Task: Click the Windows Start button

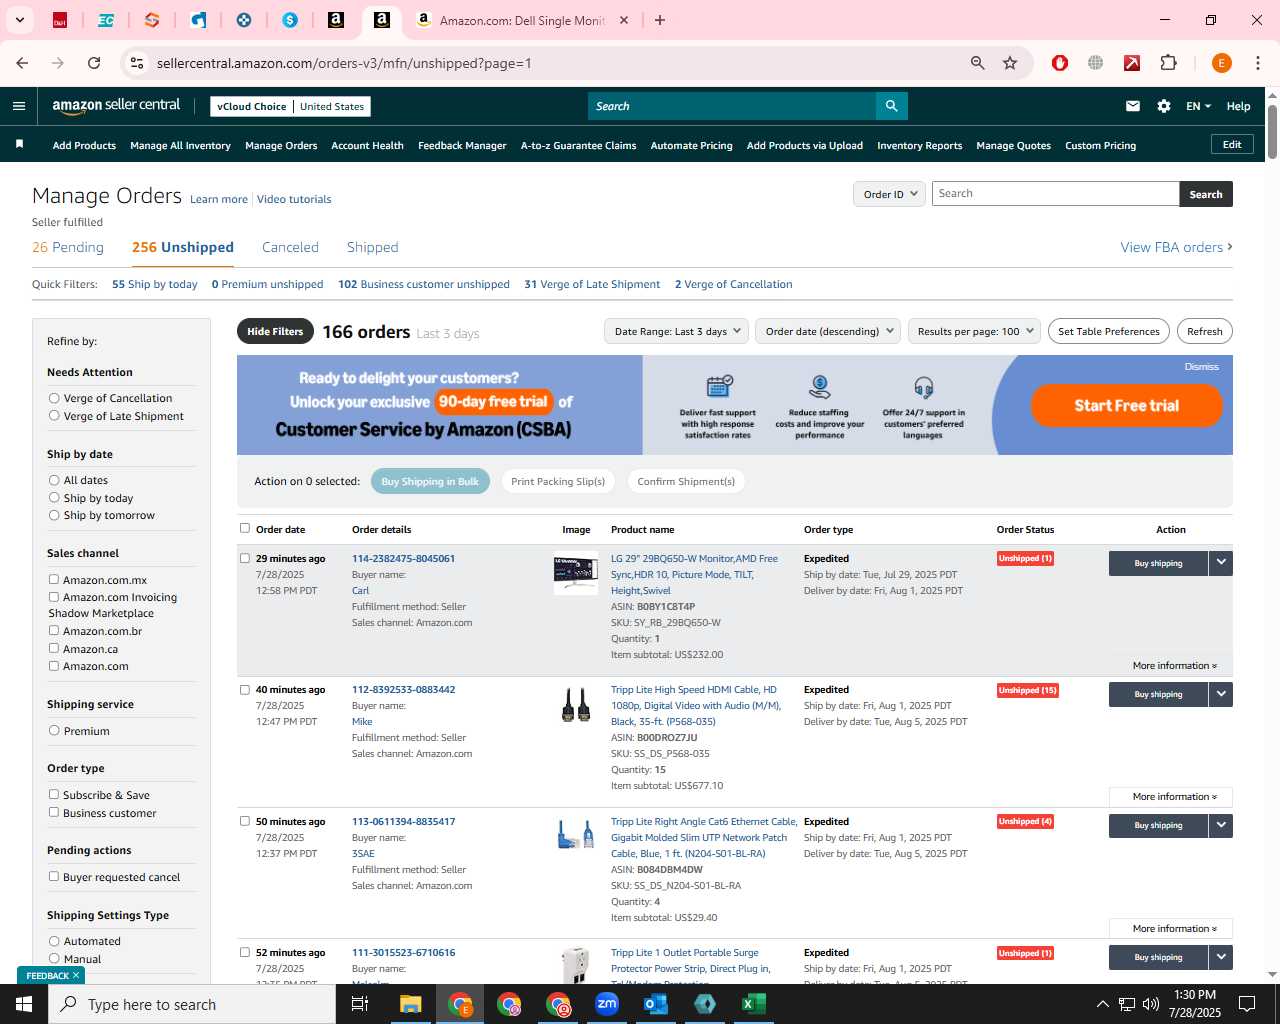Action: tap(24, 1004)
